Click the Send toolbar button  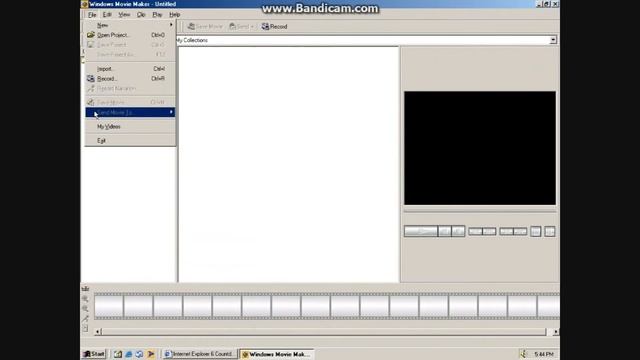[x=241, y=27]
